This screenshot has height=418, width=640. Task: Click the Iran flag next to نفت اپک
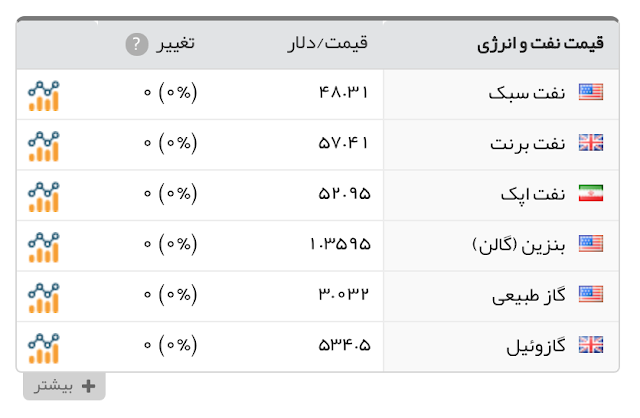[591, 193]
